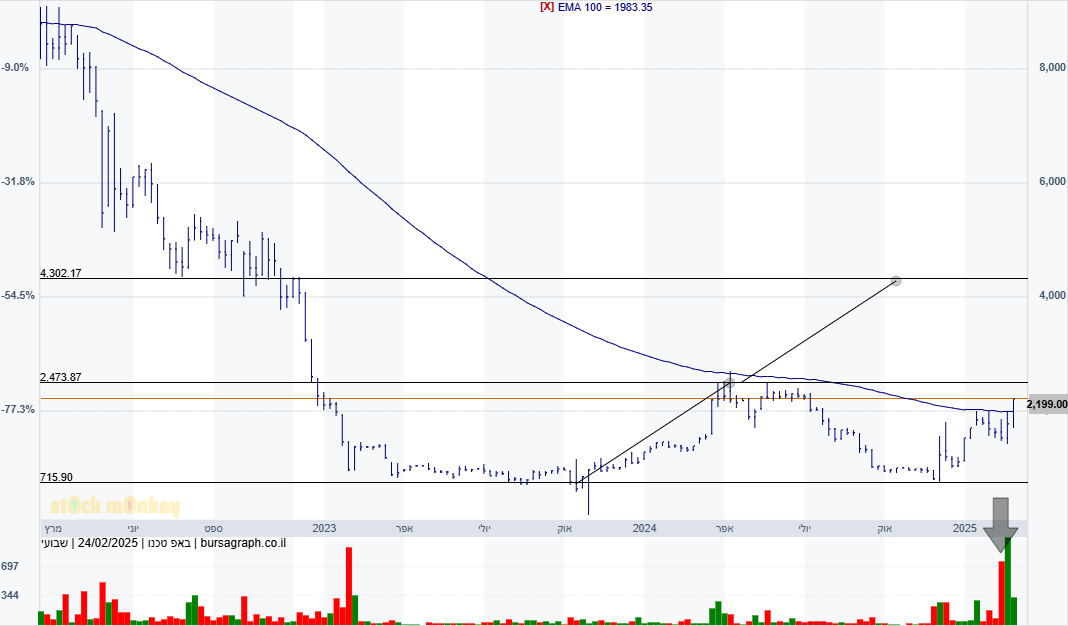Click the 2025 year marker on timeline

964,528
